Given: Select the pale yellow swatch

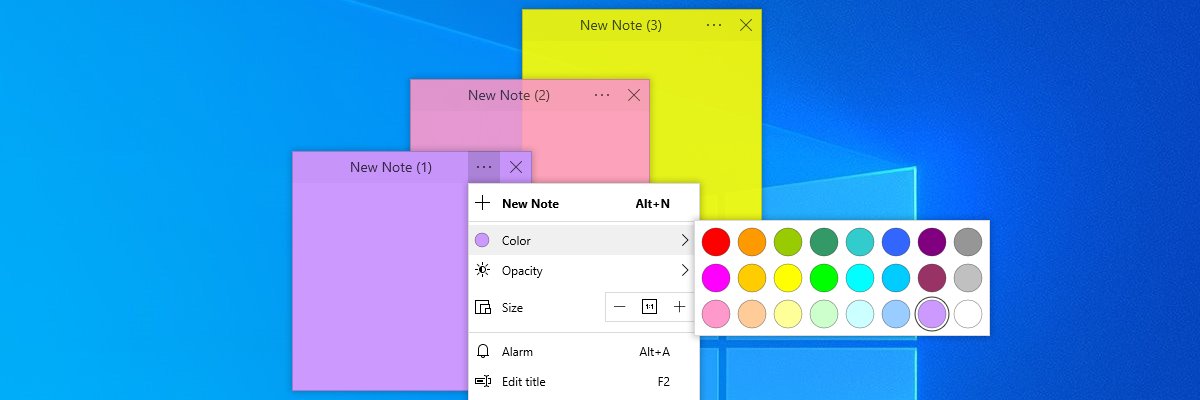Looking at the screenshot, I should click(x=788, y=314).
